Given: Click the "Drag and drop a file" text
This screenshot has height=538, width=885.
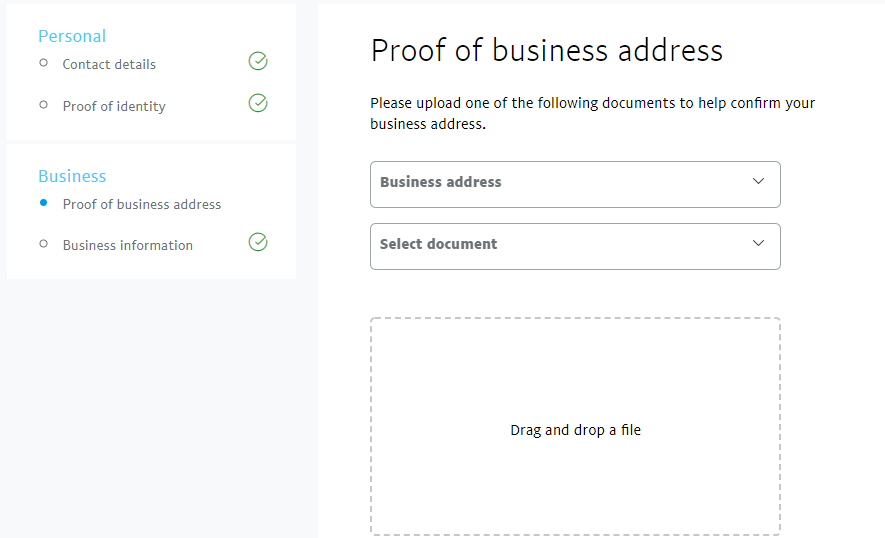Looking at the screenshot, I should click(575, 430).
